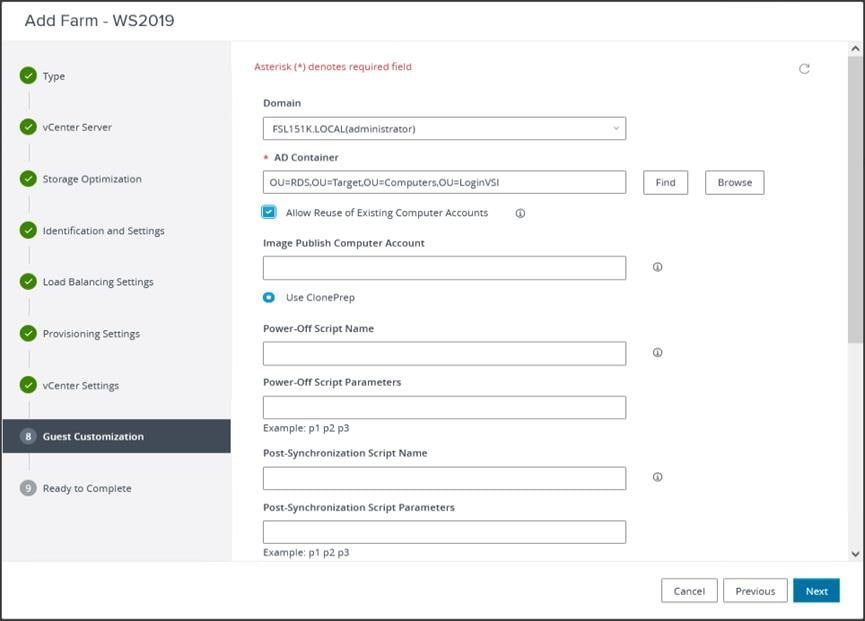
Task: Click the refresh icon at top right
Action: [804, 69]
